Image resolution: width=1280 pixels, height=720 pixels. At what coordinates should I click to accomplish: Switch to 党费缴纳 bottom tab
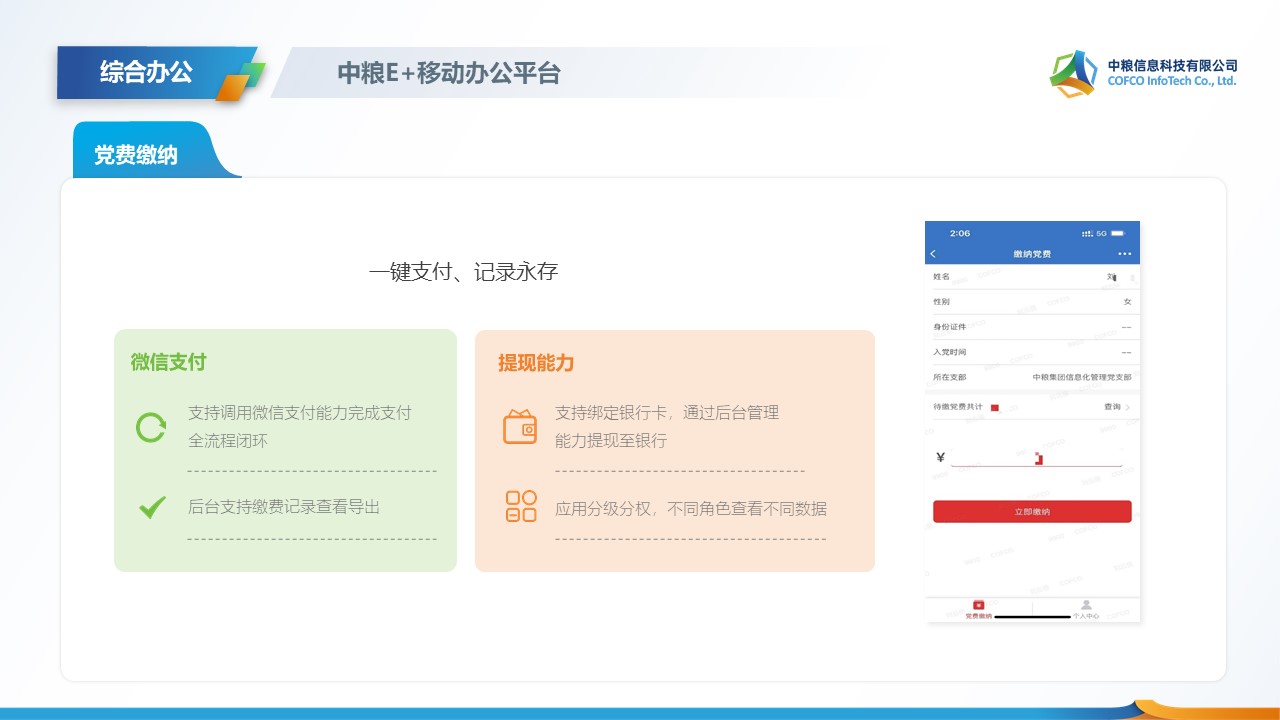978,609
